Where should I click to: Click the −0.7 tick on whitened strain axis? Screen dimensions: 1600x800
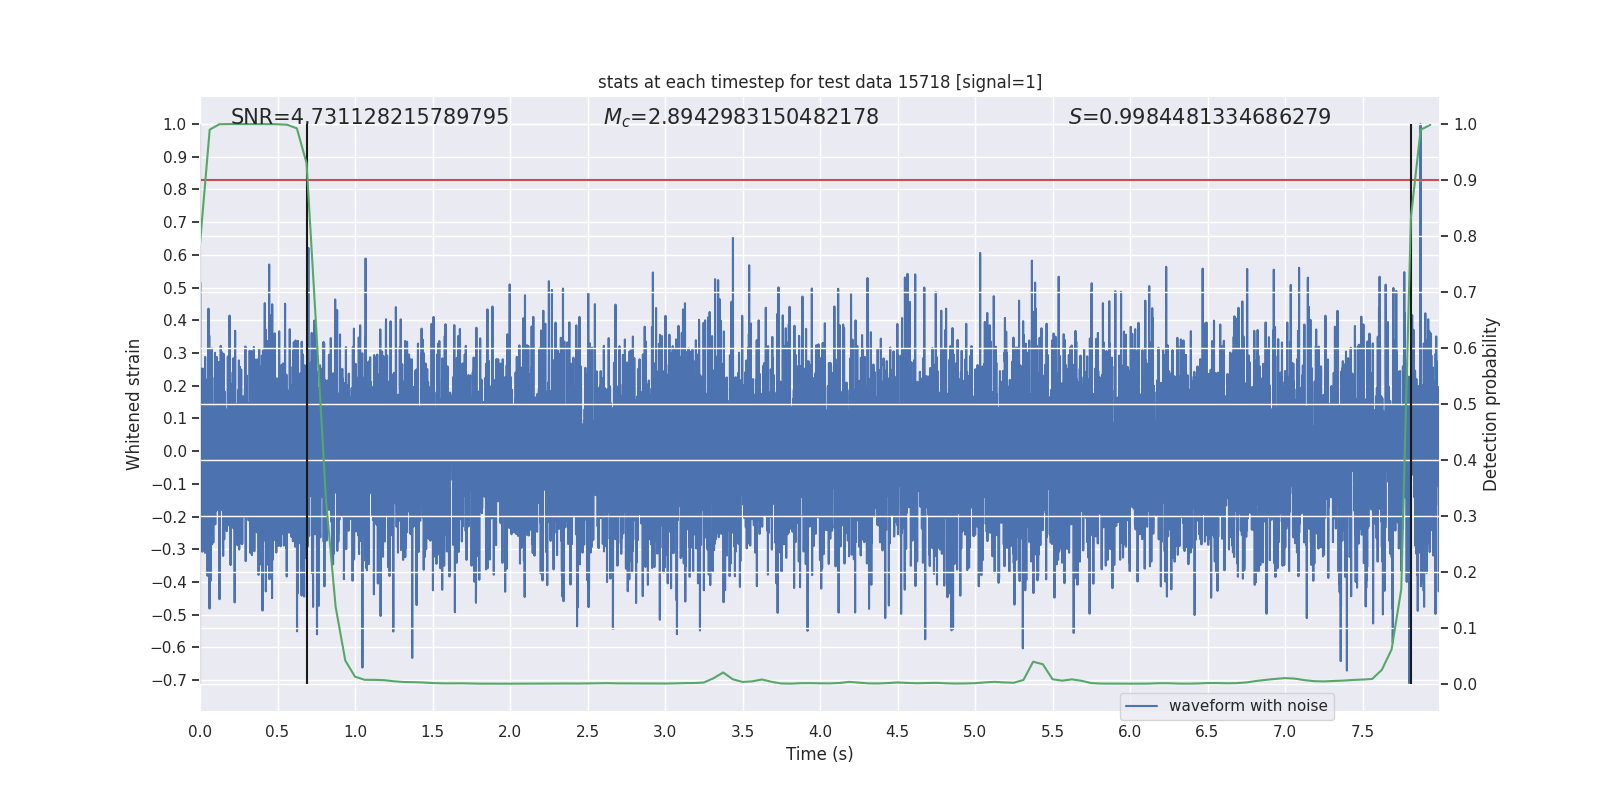(173, 680)
